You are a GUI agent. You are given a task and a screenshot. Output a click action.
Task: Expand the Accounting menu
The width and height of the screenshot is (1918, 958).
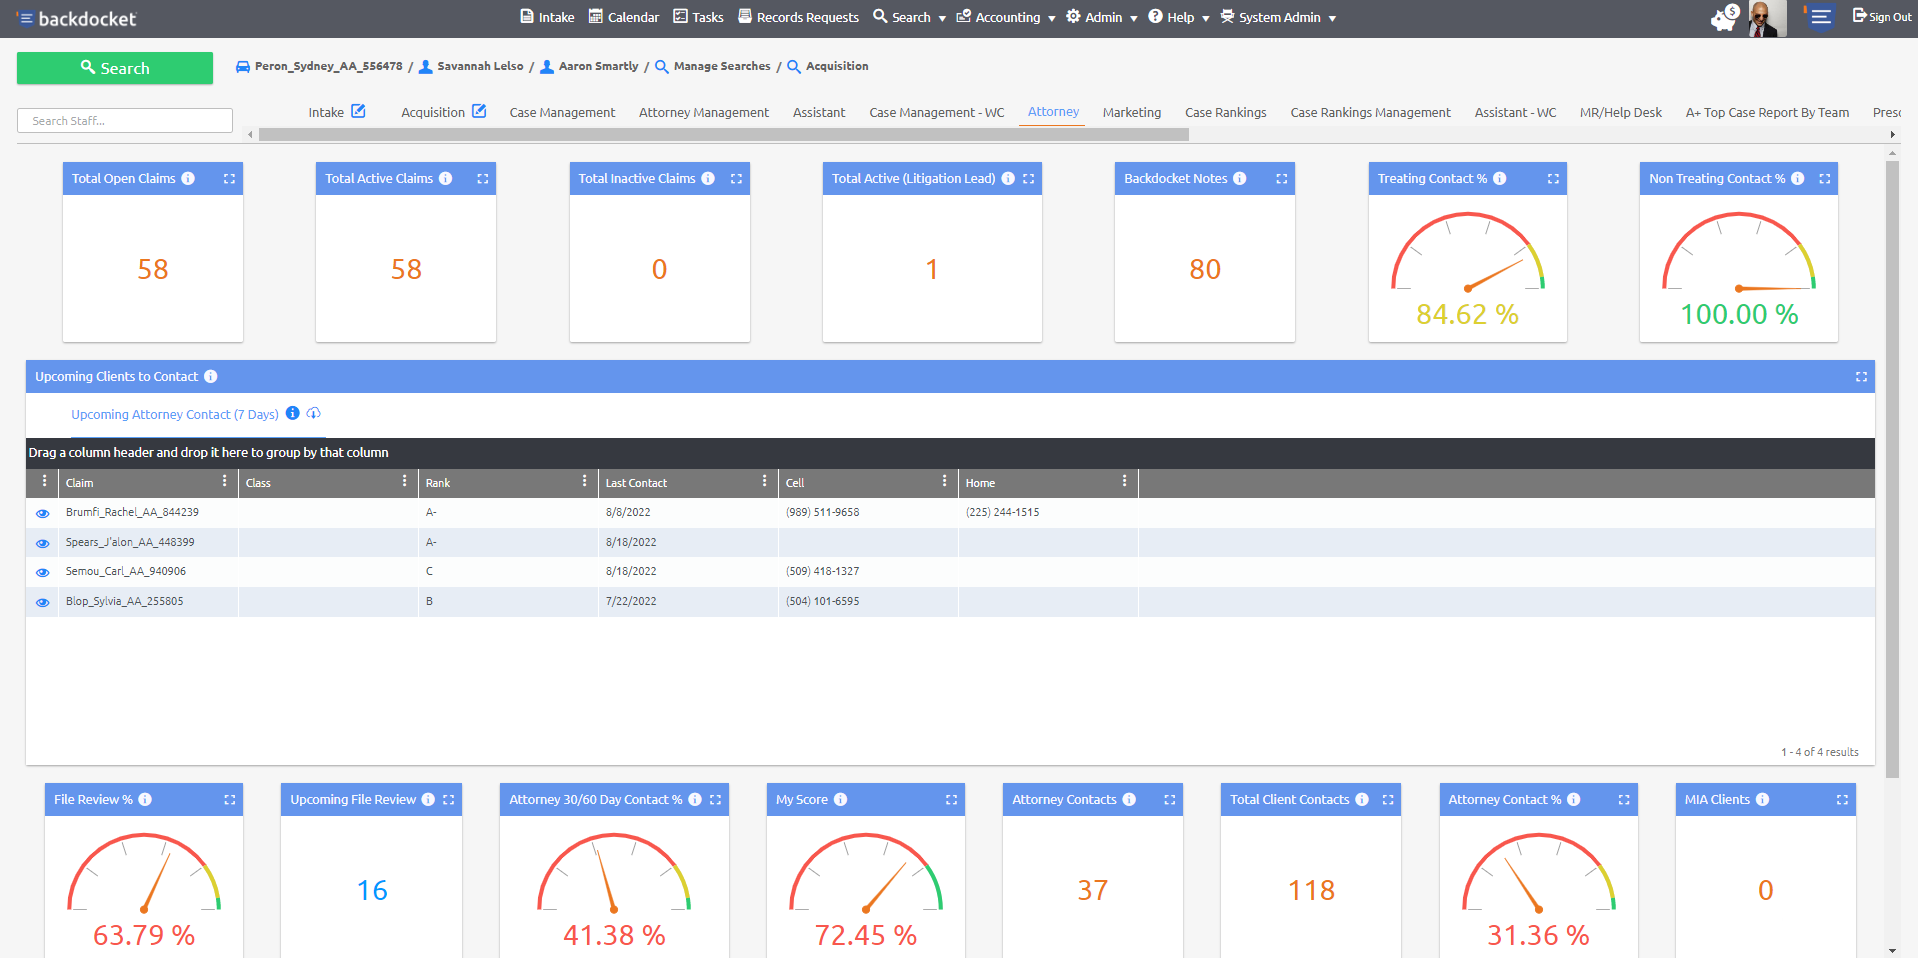[1005, 17]
